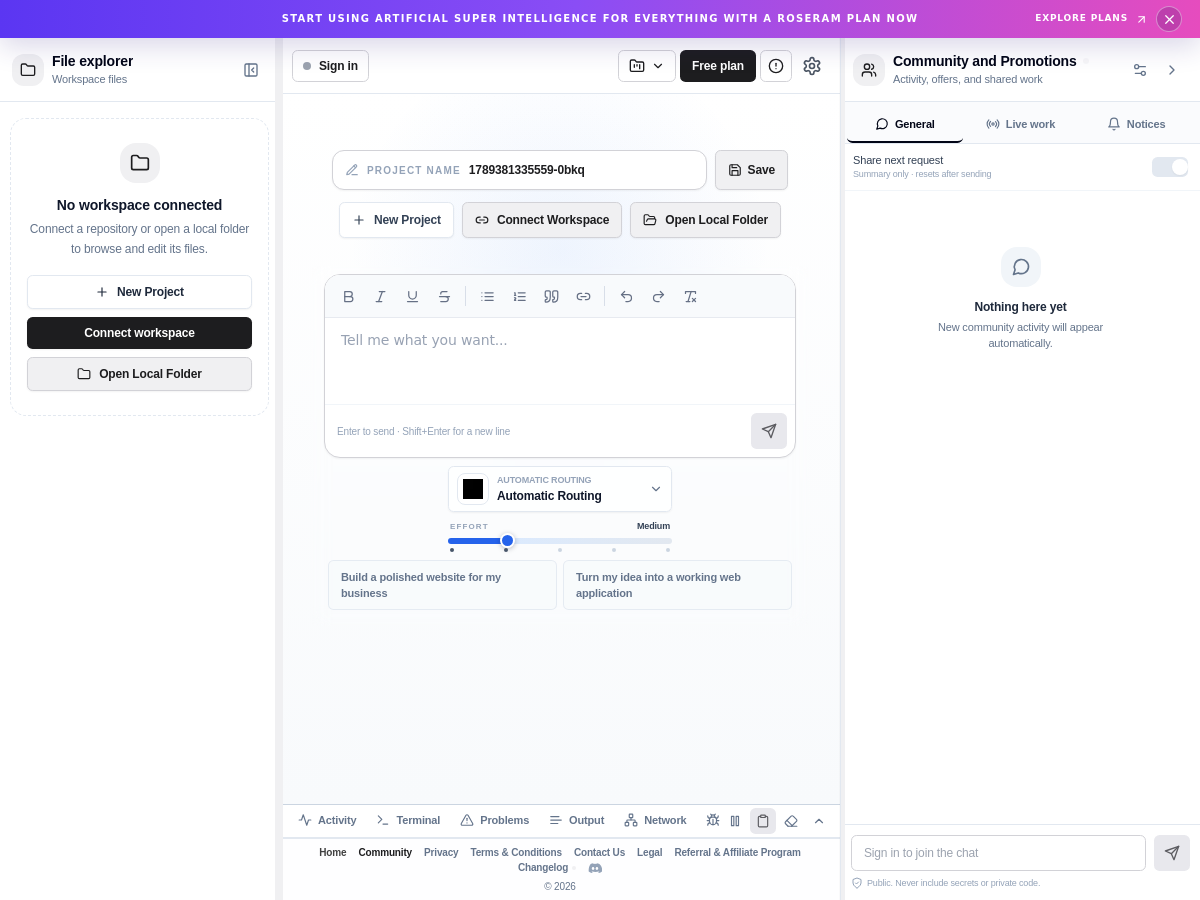Screen dimensions: 1200x900
Task: Close the Roseram plan promo banner
Action: pos(1169,19)
